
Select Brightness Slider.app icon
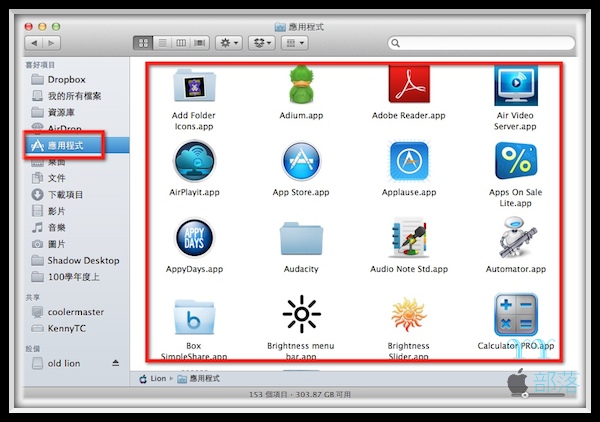409,314
